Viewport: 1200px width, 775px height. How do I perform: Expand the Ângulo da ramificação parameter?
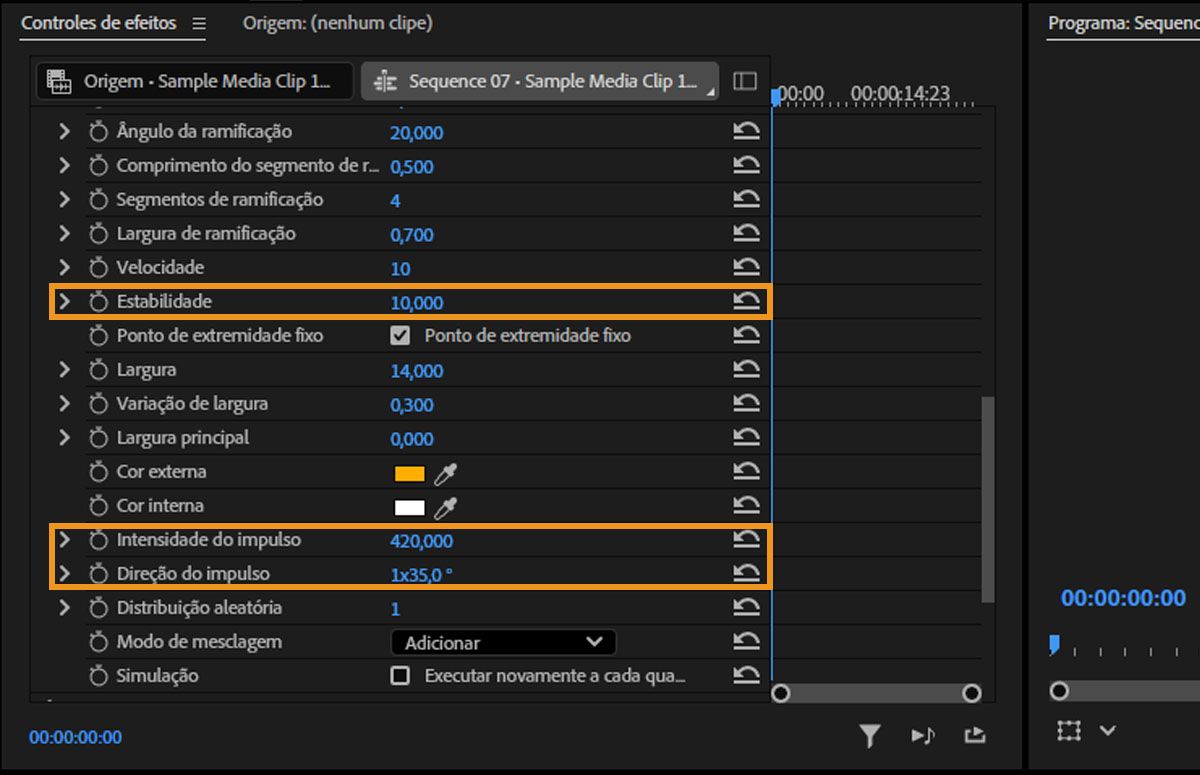[64, 131]
